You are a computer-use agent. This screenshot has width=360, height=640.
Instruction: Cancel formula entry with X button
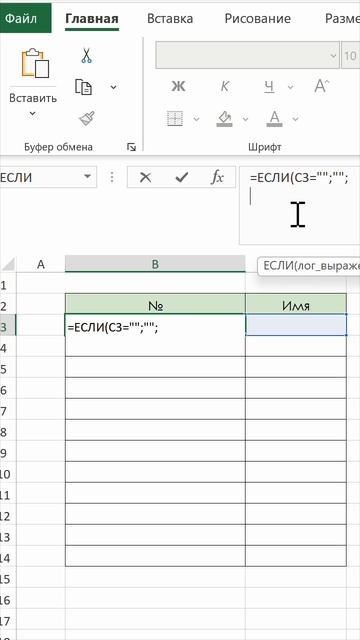pos(145,177)
